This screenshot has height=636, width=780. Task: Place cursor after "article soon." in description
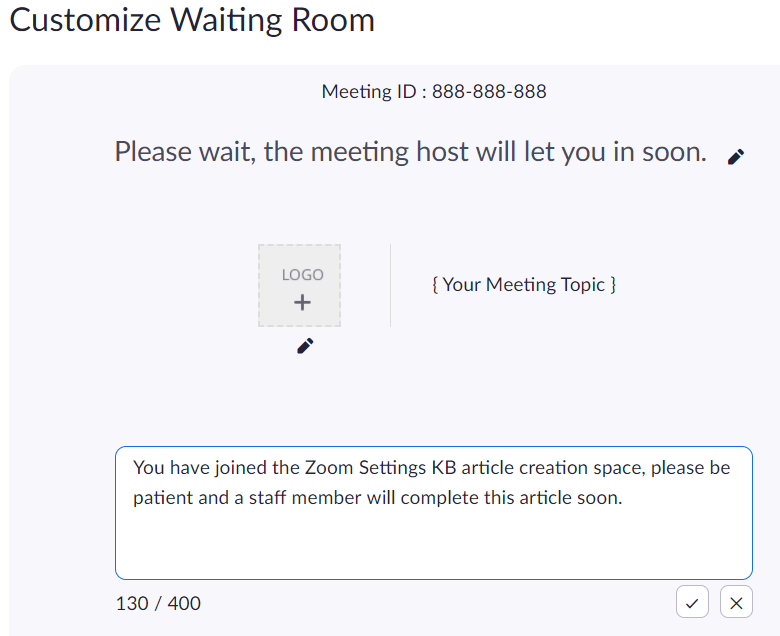tap(624, 498)
